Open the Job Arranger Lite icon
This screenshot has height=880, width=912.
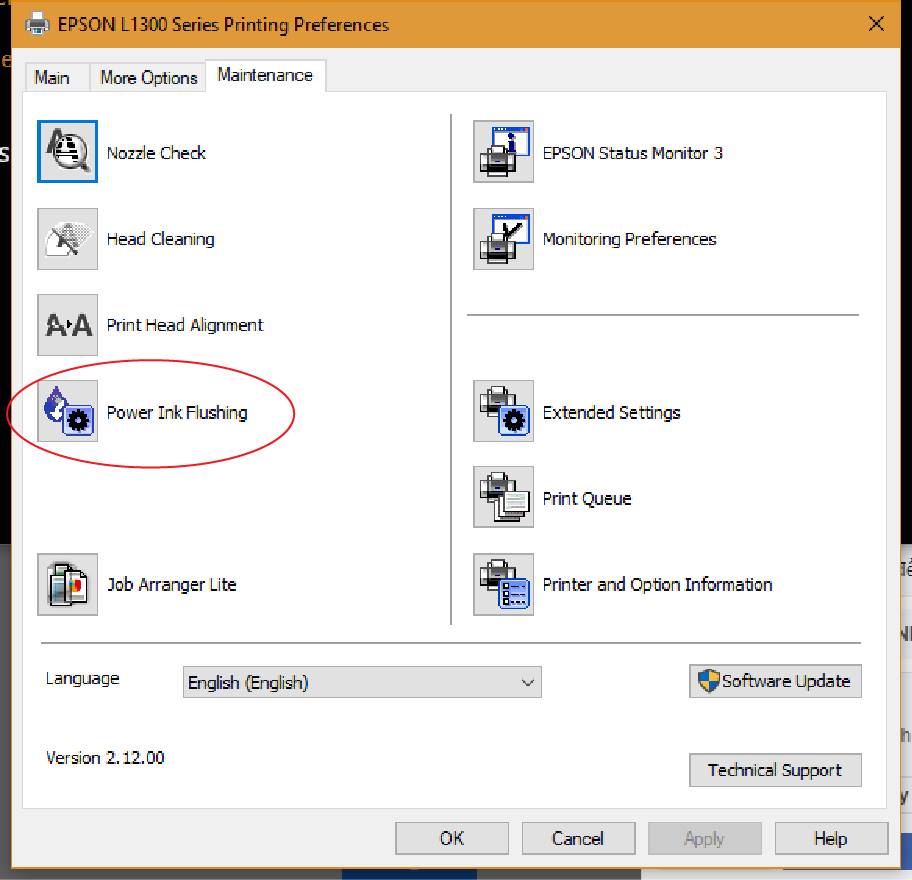[67, 585]
